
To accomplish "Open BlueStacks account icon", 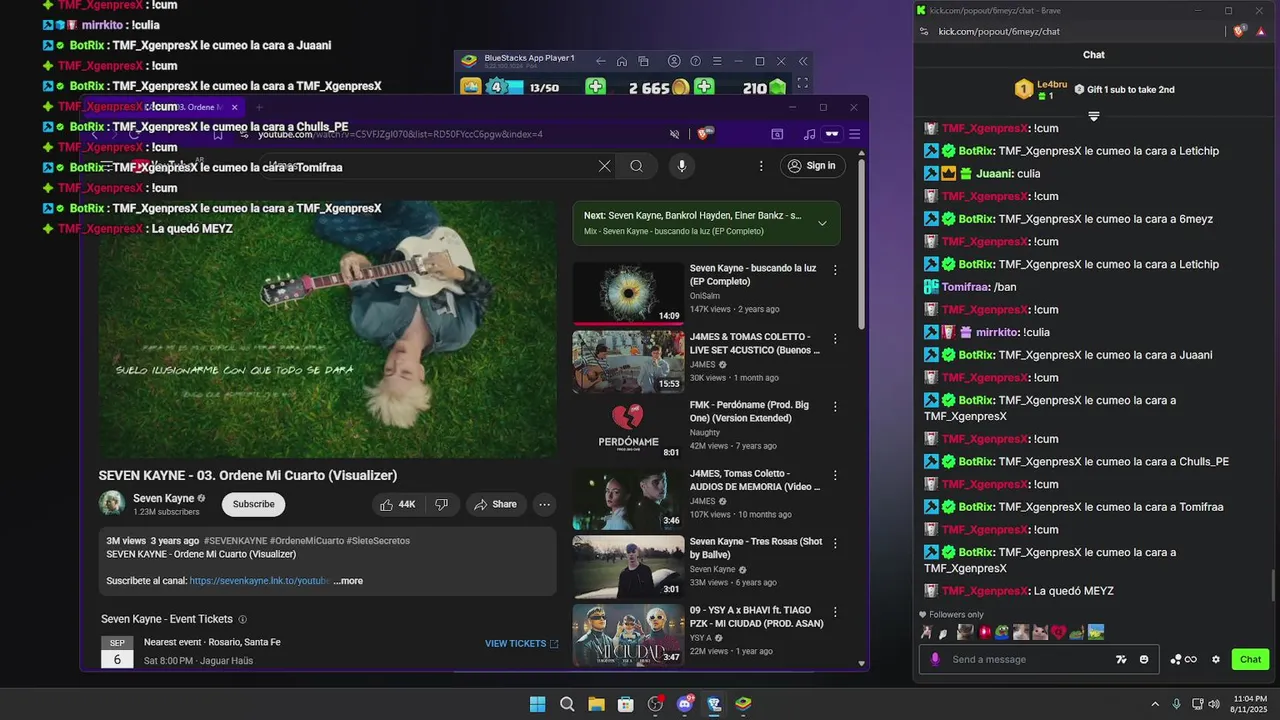I will [x=674, y=61].
